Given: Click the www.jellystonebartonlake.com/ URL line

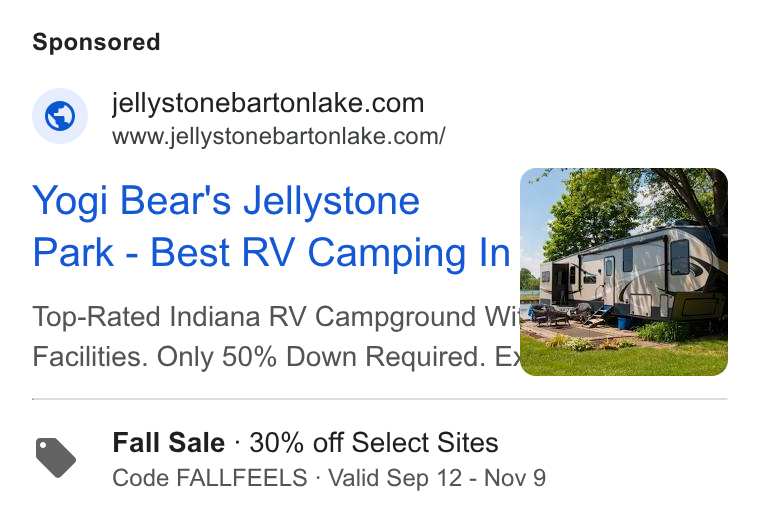Looking at the screenshot, I should (279, 136).
